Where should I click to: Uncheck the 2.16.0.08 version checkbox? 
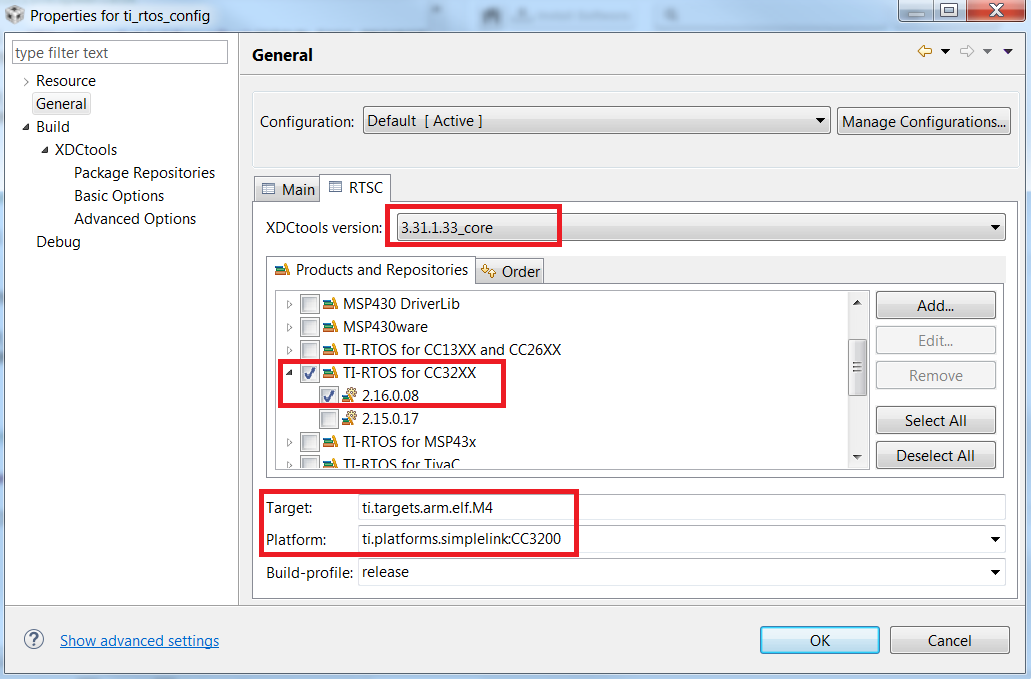pyautogui.click(x=329, y=396)
